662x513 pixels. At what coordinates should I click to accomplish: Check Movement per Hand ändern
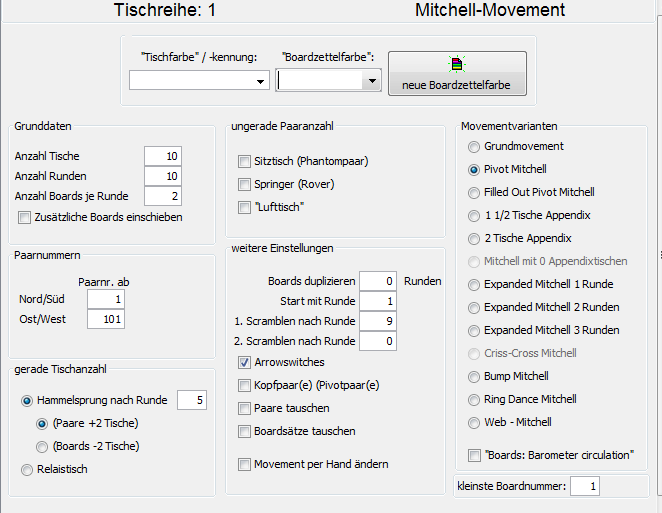point(244,464)
